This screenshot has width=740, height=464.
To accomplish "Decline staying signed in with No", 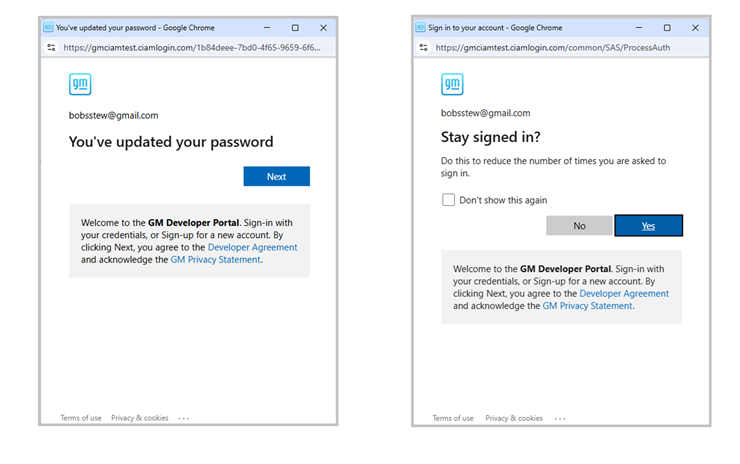I will pos(579,226).
